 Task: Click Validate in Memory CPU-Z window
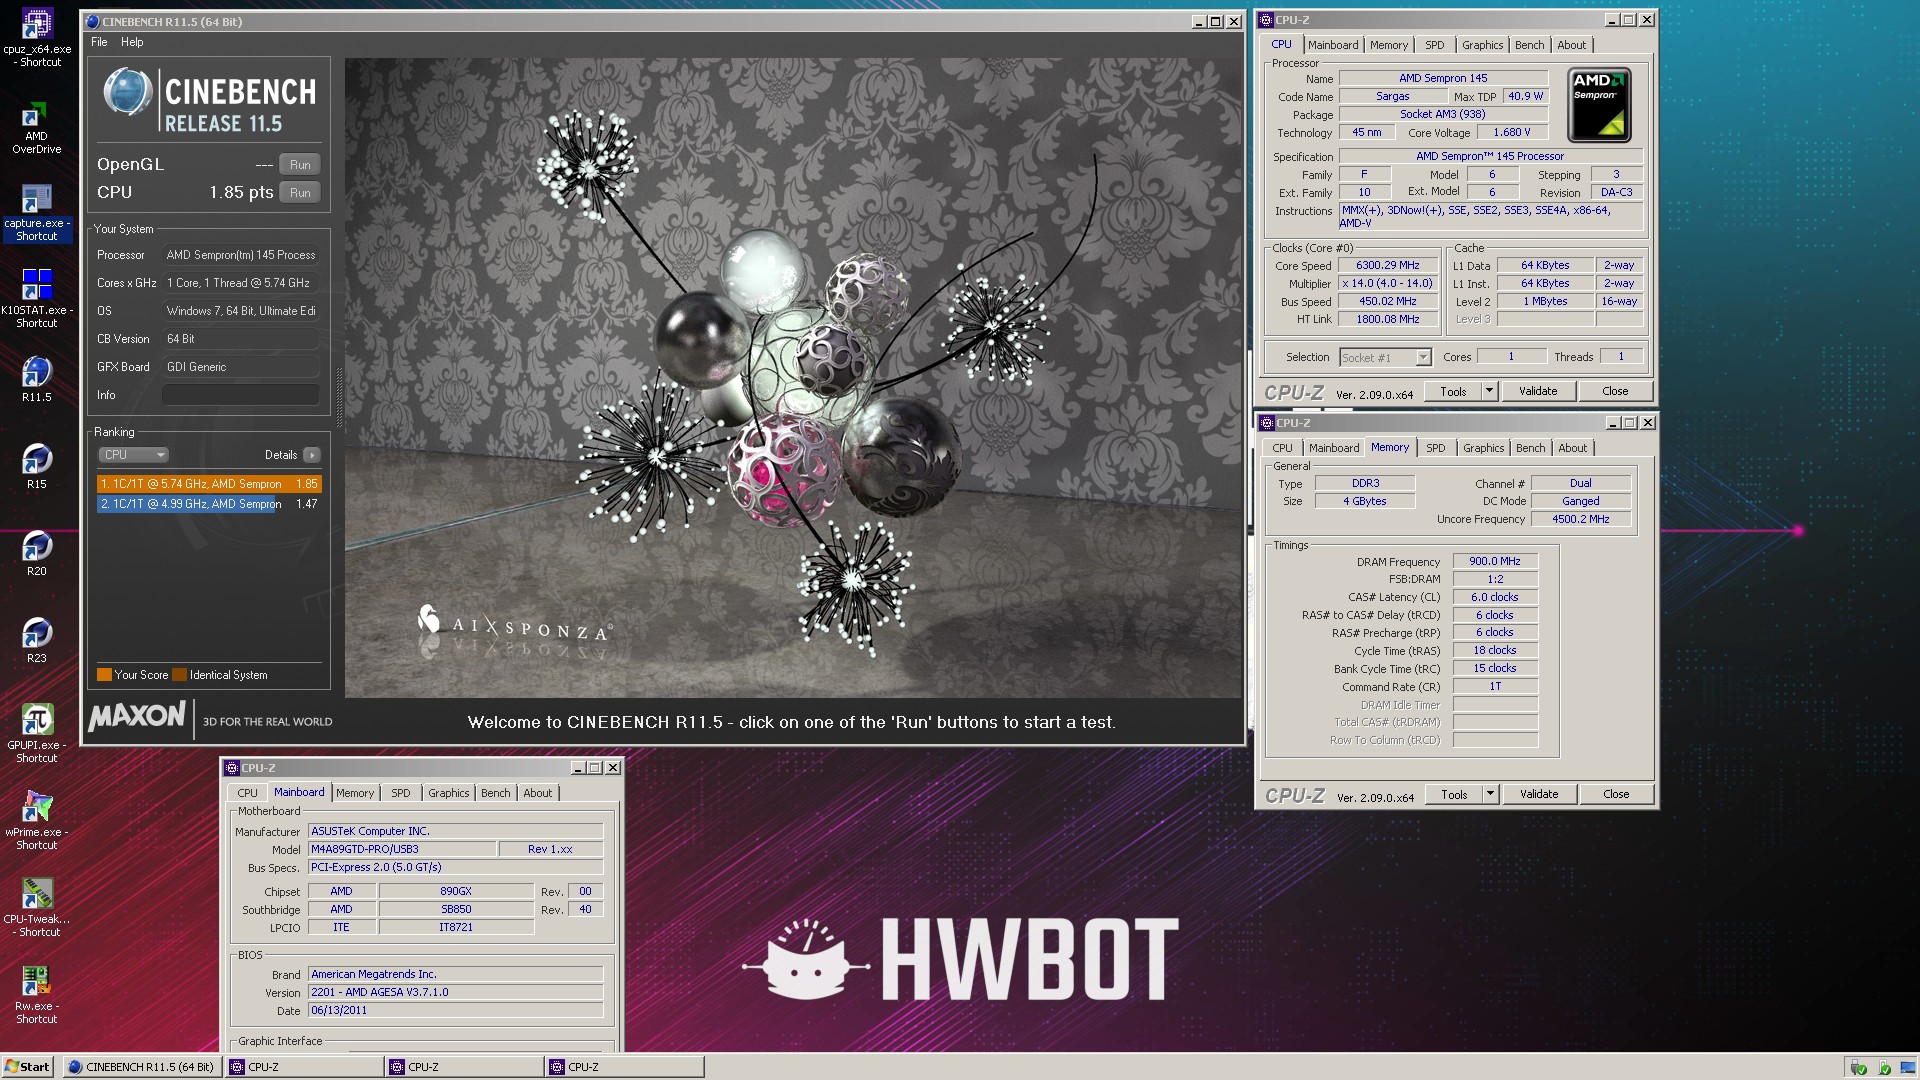point(1539,794)
